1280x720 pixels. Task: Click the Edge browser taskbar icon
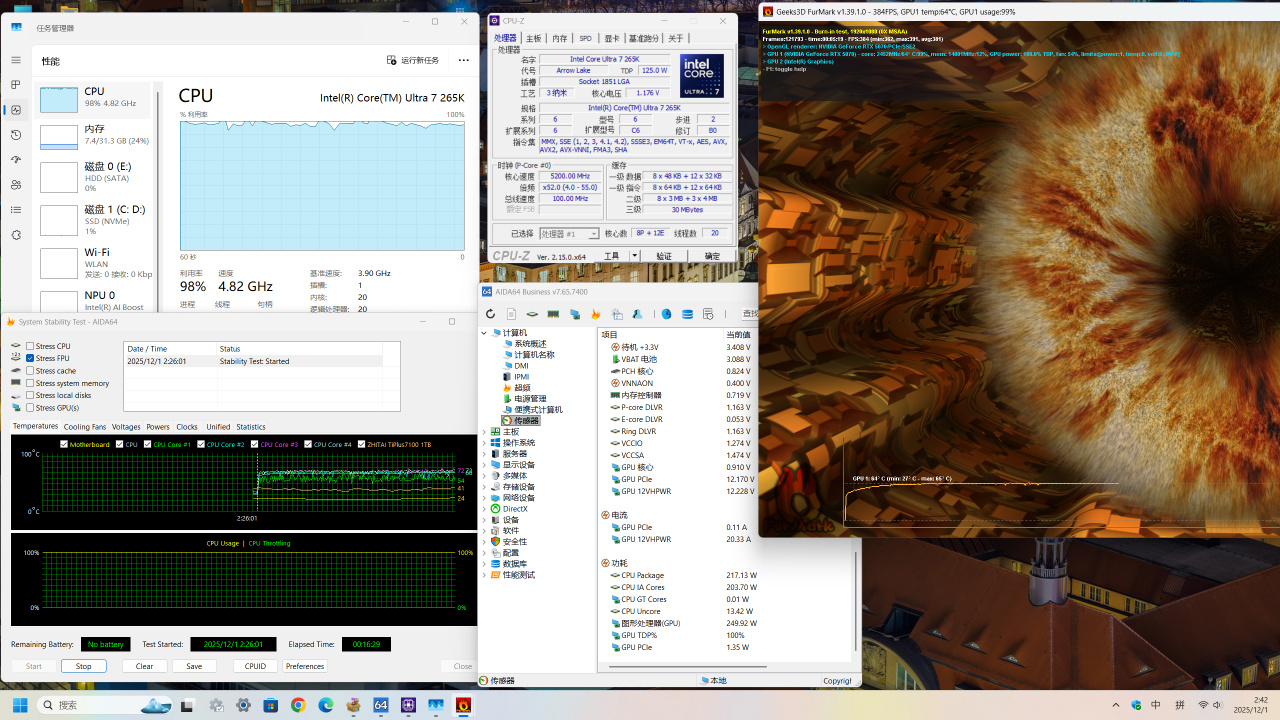(x=325, y=705)
